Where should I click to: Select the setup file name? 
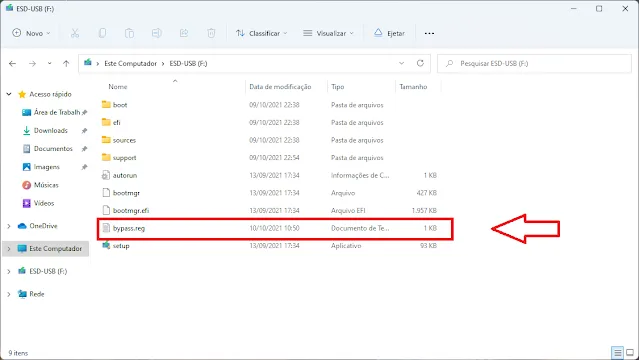(121, 246)
